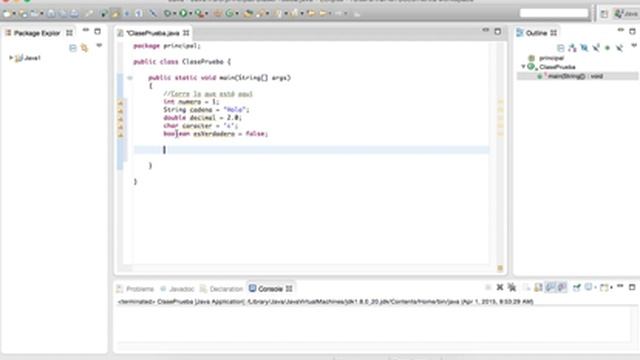This screenshot has width=640, height=360.
Task: Select the Java1 project
Action: pyautogui.click(x=28, y=58)
